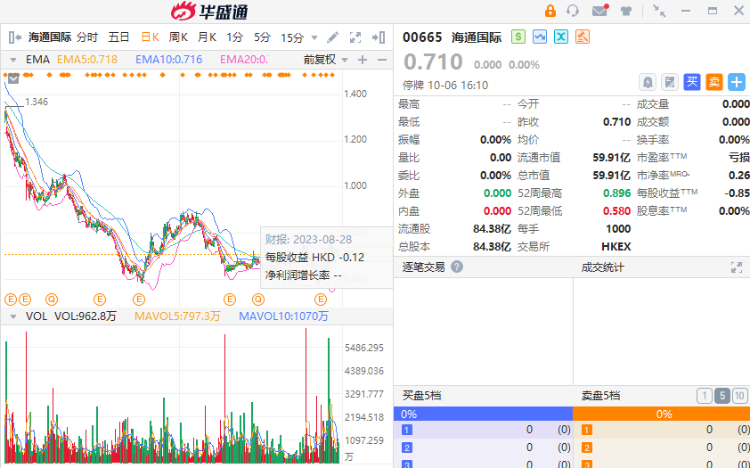Open the 成交统计 tab
This screenshot has height=468, width=750.
tap(602, 267)
